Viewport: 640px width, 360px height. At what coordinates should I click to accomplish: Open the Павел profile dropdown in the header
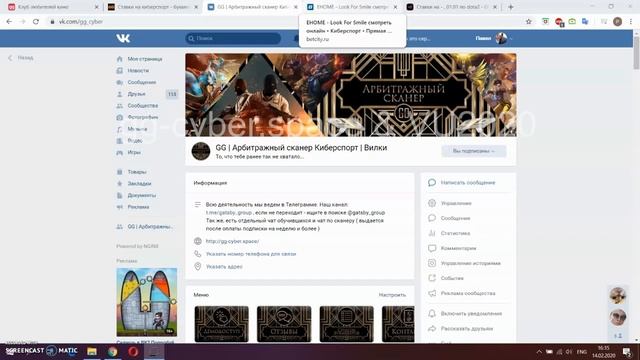pos(494,38)
